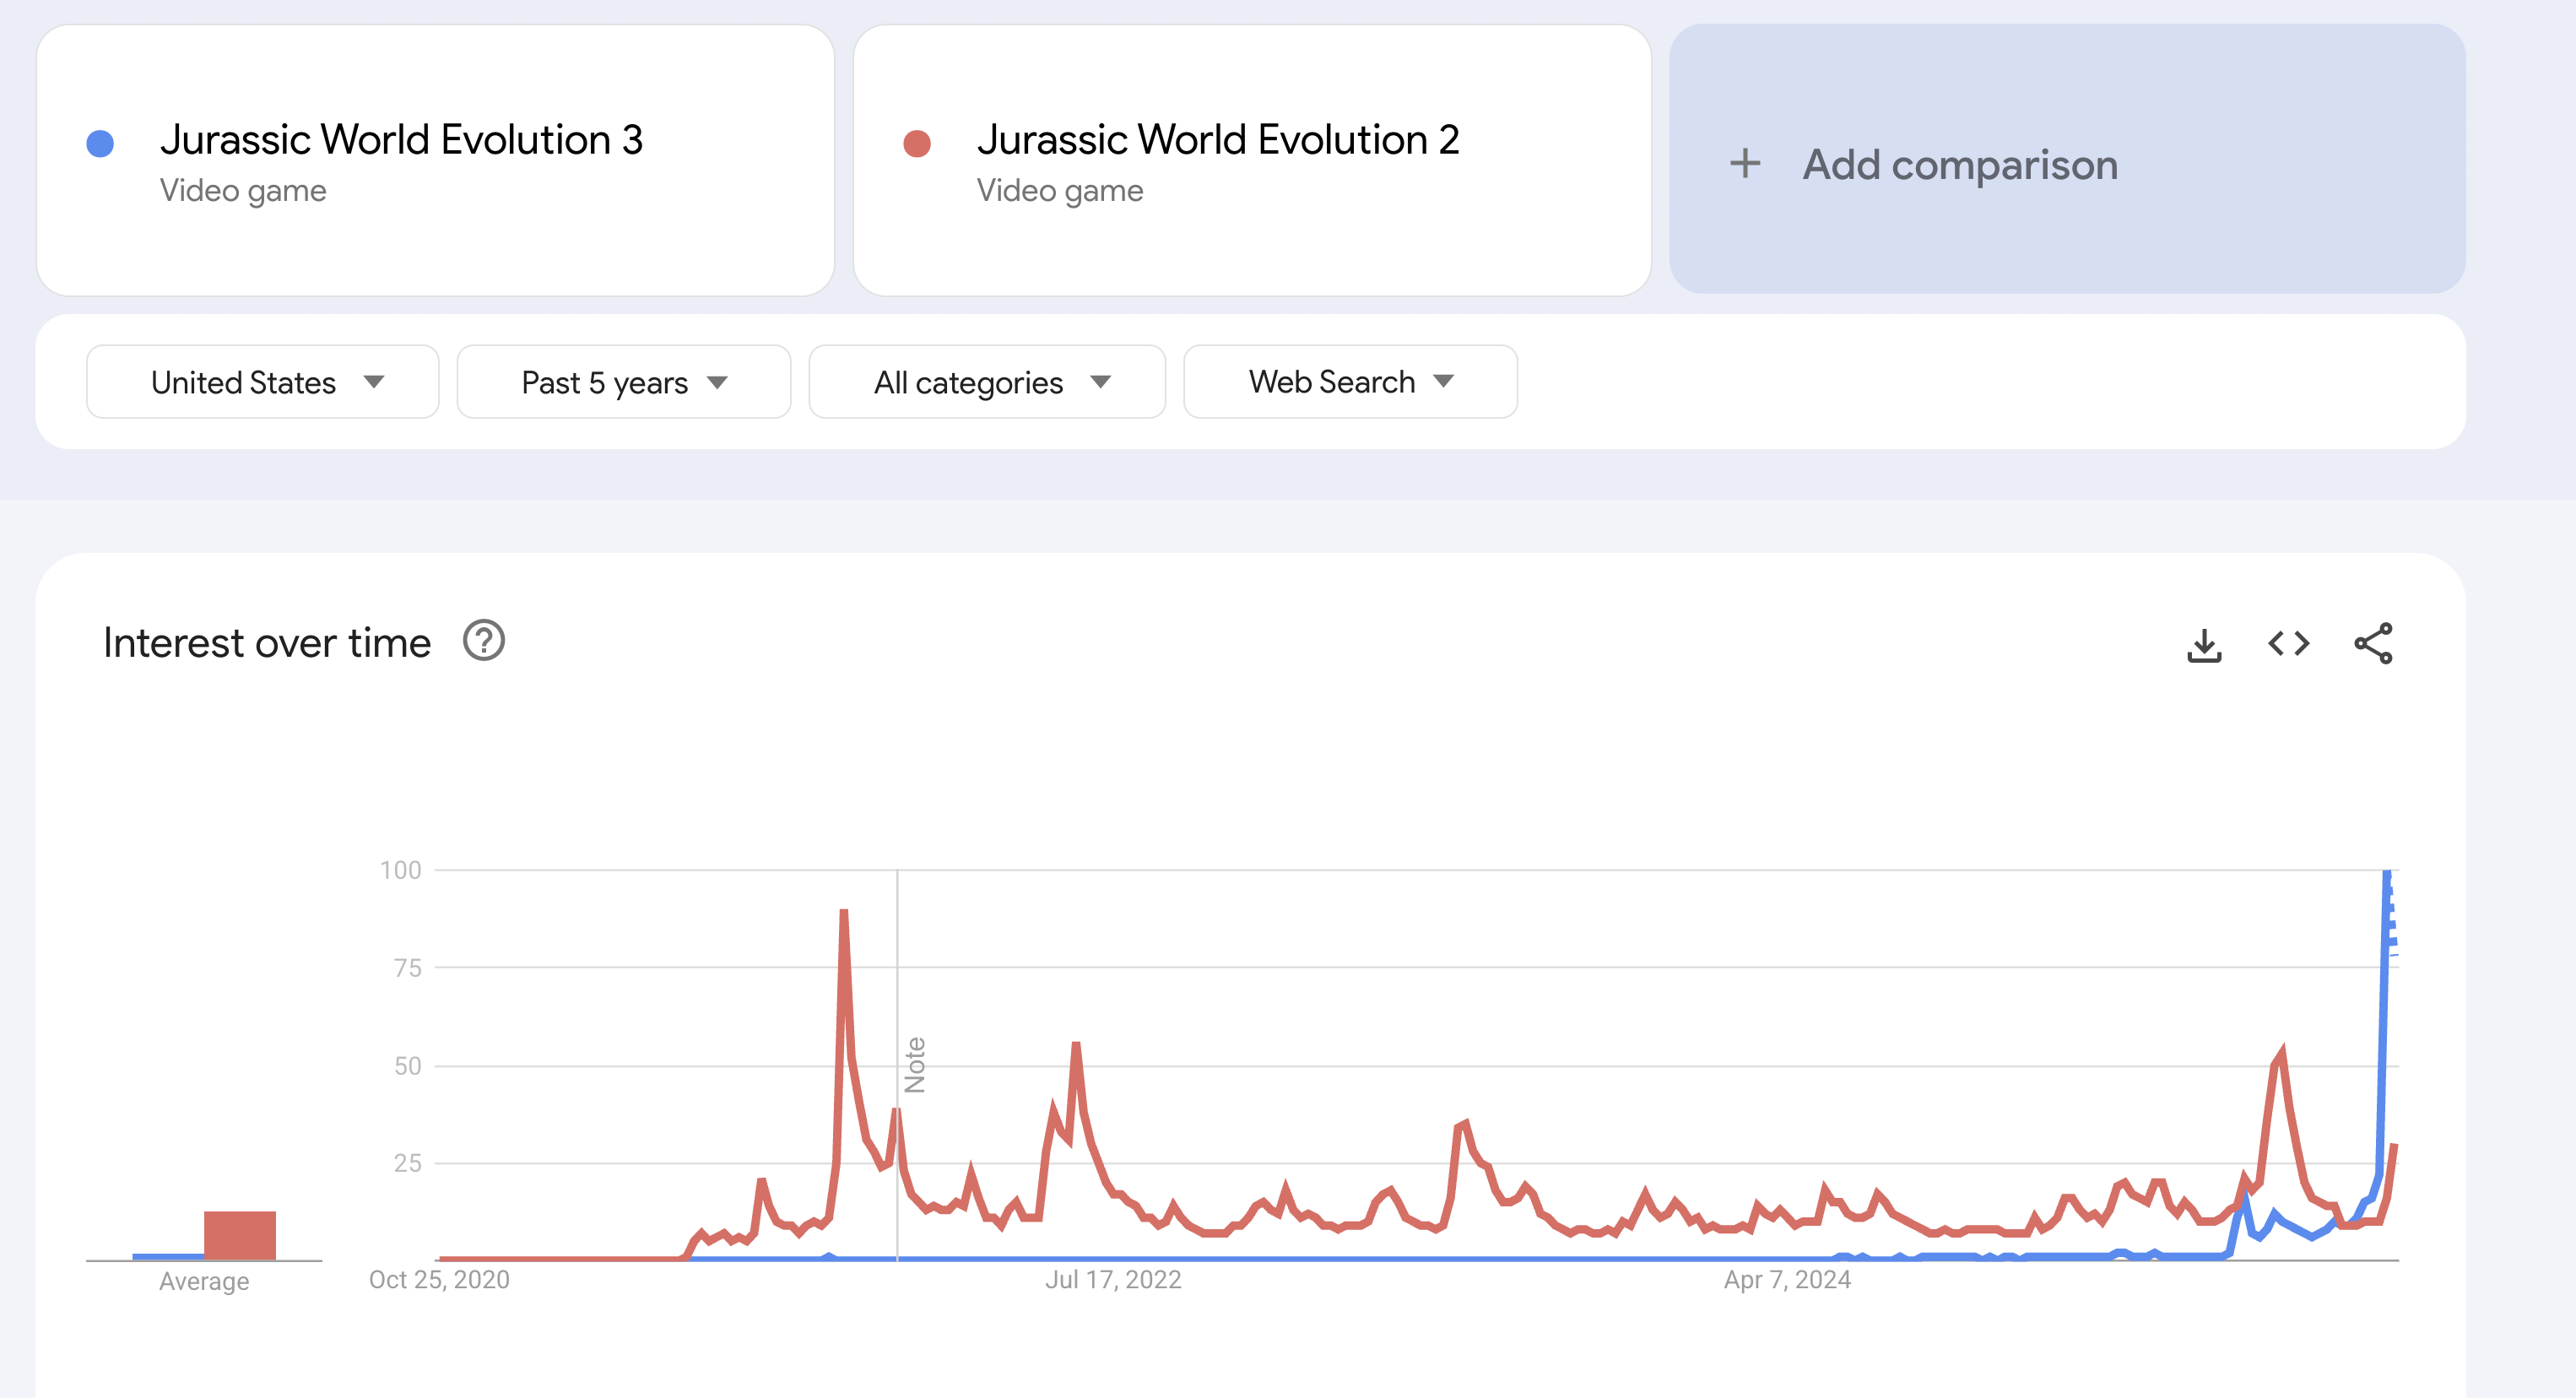Open the Past 5 years dropdown
Screen dimensions: 2576x1398
(x=624, y=382)
